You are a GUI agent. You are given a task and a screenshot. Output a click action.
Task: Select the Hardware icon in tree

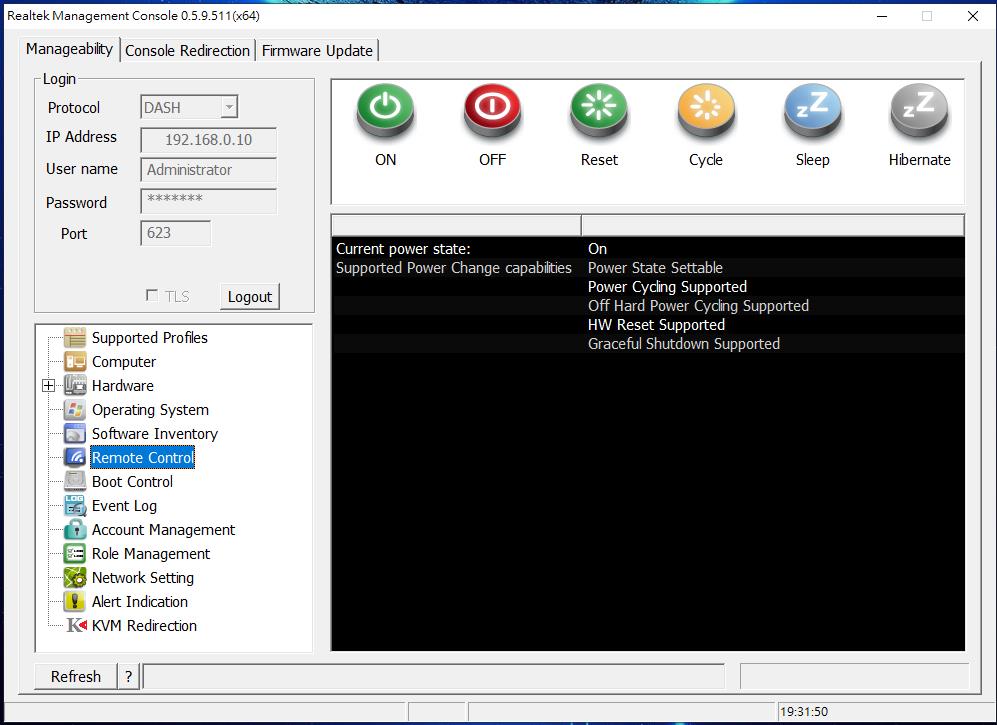pyautogui.click(x=75, y=385)
